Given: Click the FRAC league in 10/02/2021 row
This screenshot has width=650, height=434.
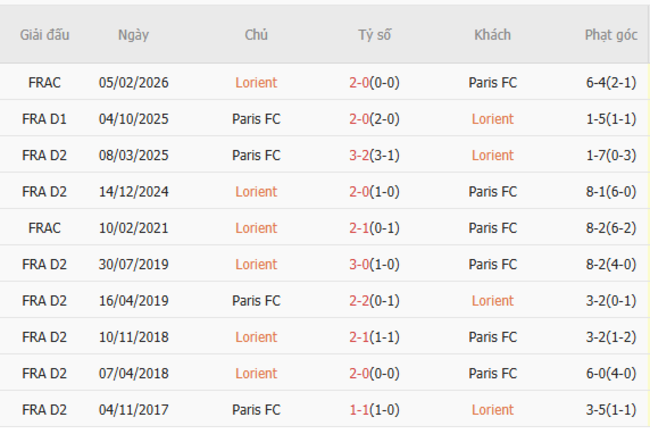Looking at the screenshot, I should (x=44, y=228).
